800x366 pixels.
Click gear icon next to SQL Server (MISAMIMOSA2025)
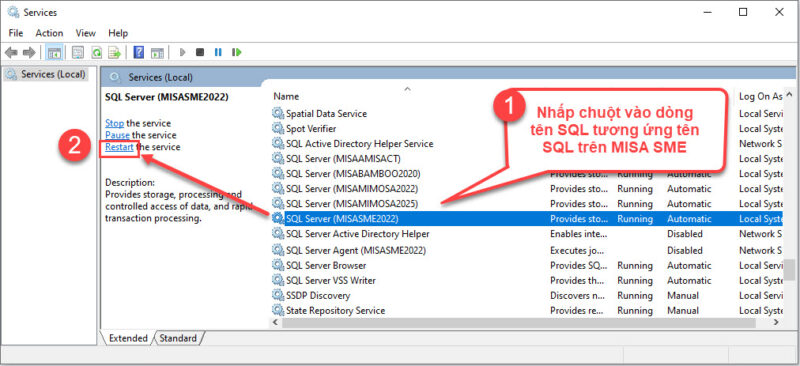point(278,204)
